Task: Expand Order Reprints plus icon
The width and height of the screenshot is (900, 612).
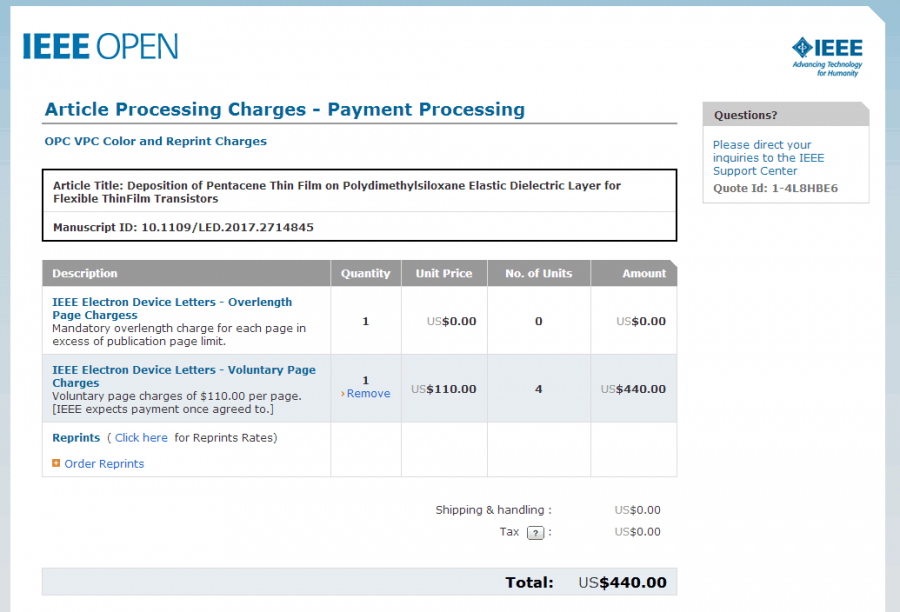Action: pyautogui.click(x=56, y=463)
